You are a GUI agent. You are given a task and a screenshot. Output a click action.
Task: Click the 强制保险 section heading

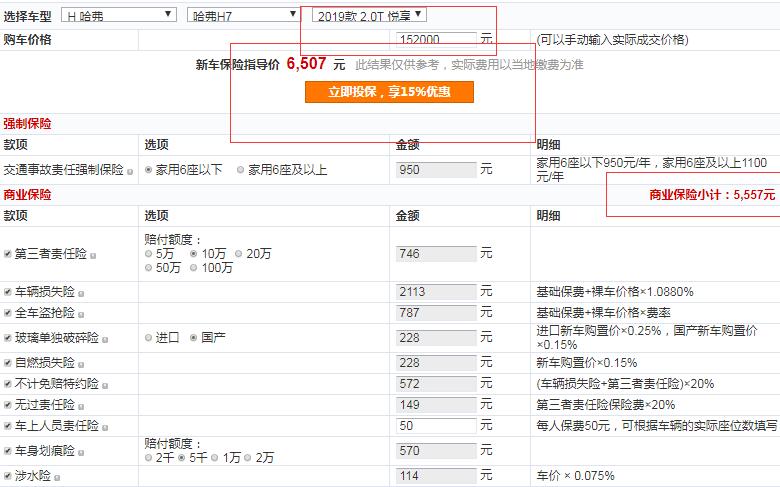pos(27,124)
